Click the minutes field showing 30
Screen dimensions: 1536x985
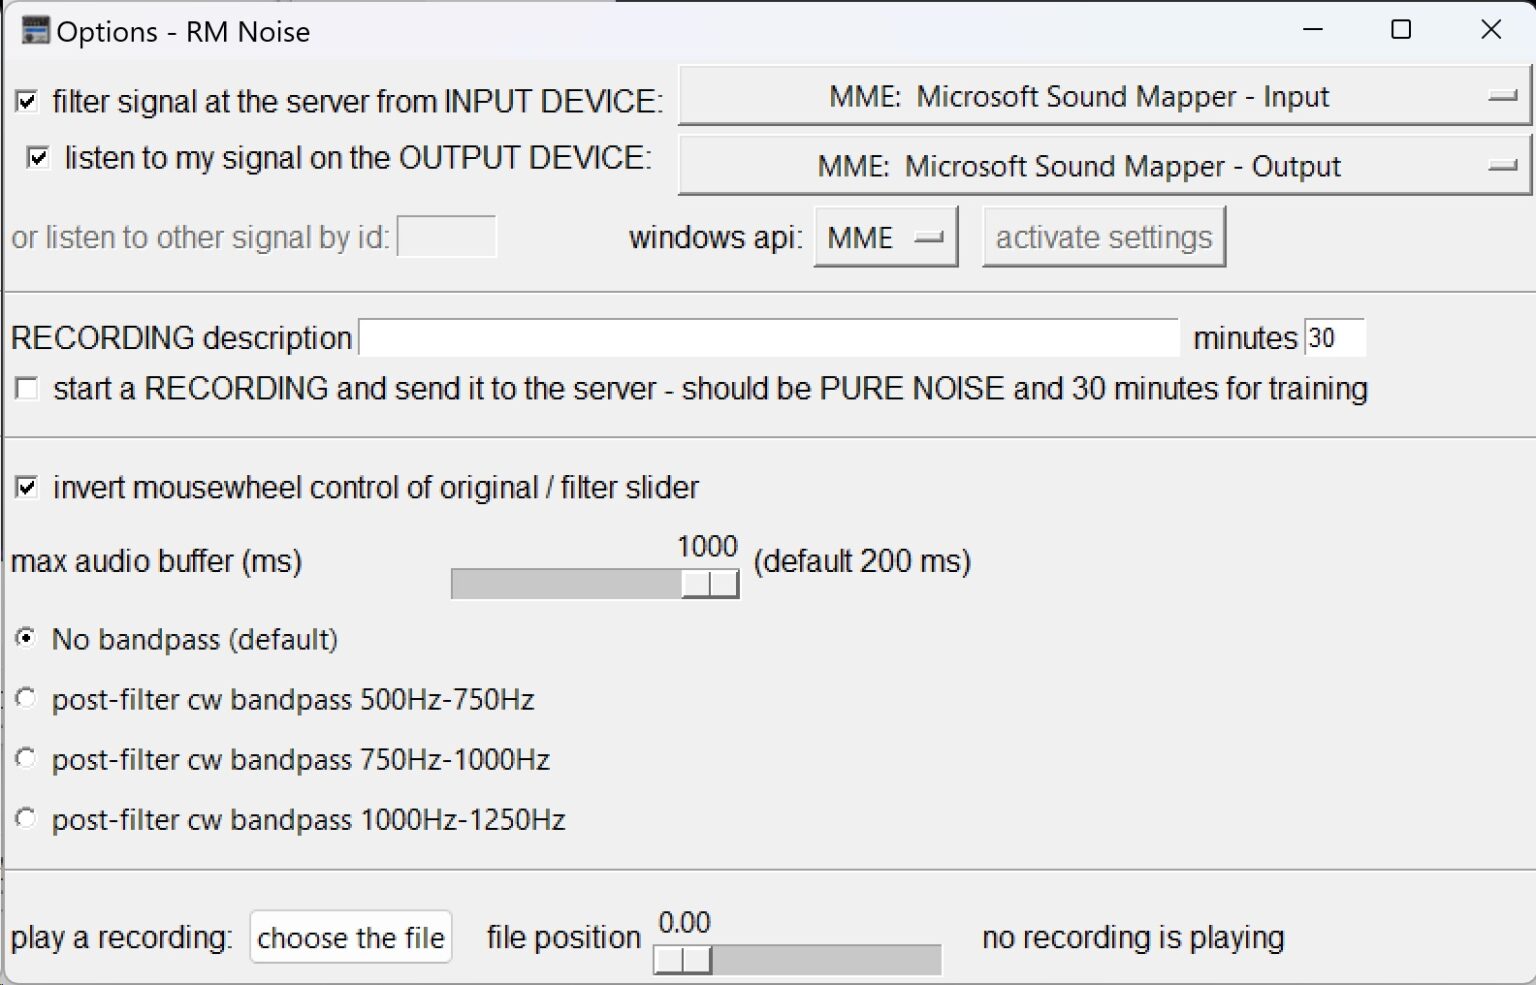click(1334, 337)
